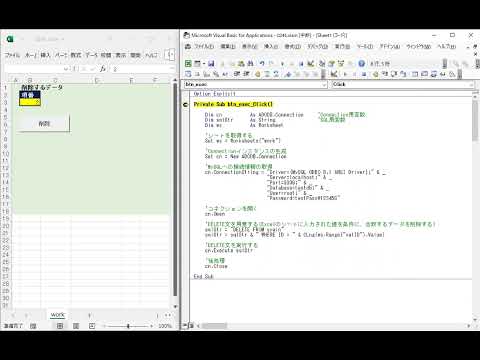
Task: Open デバッグ(D) menu in VBA editor
Action: point(317,46)
